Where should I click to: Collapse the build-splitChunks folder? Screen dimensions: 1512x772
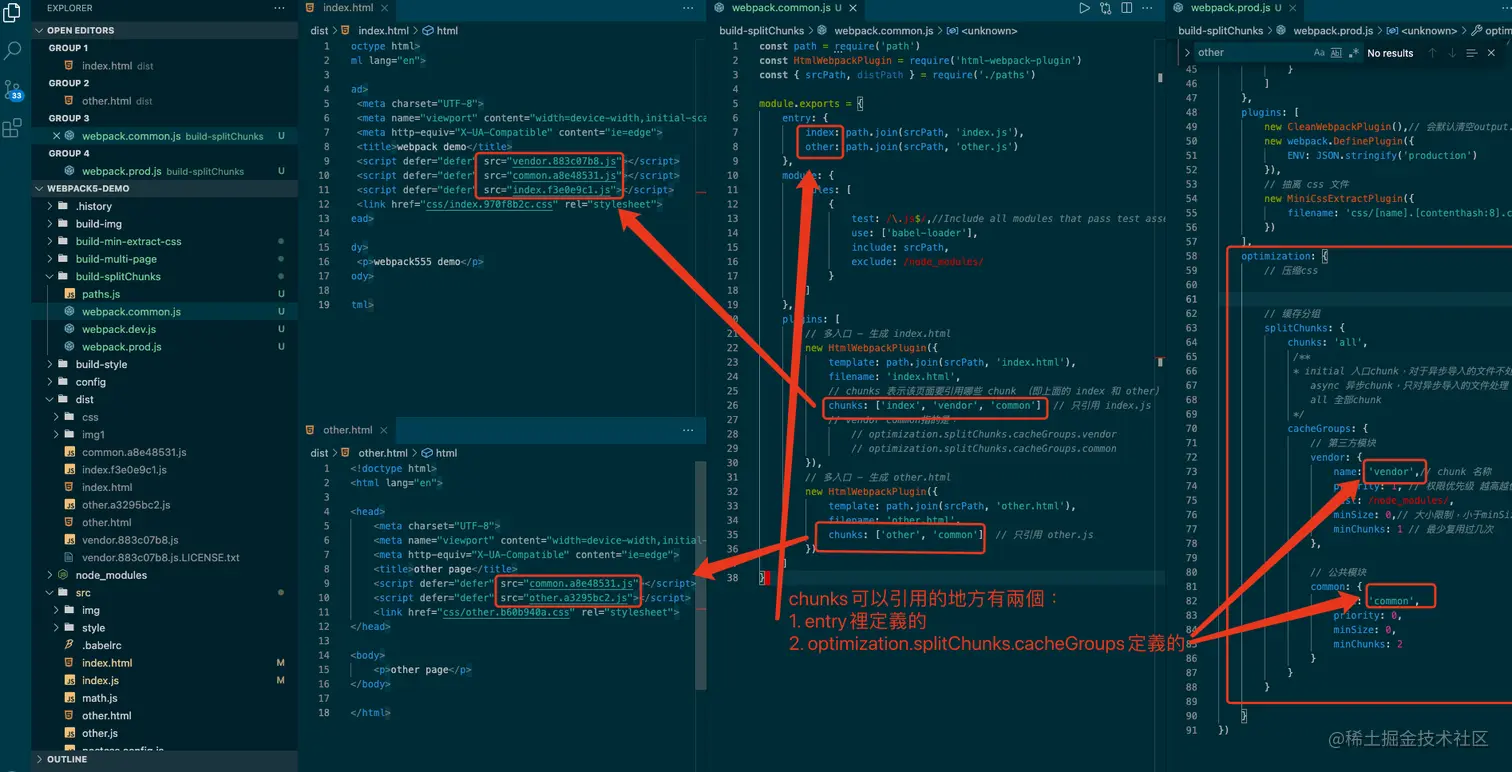pos(165,276)
